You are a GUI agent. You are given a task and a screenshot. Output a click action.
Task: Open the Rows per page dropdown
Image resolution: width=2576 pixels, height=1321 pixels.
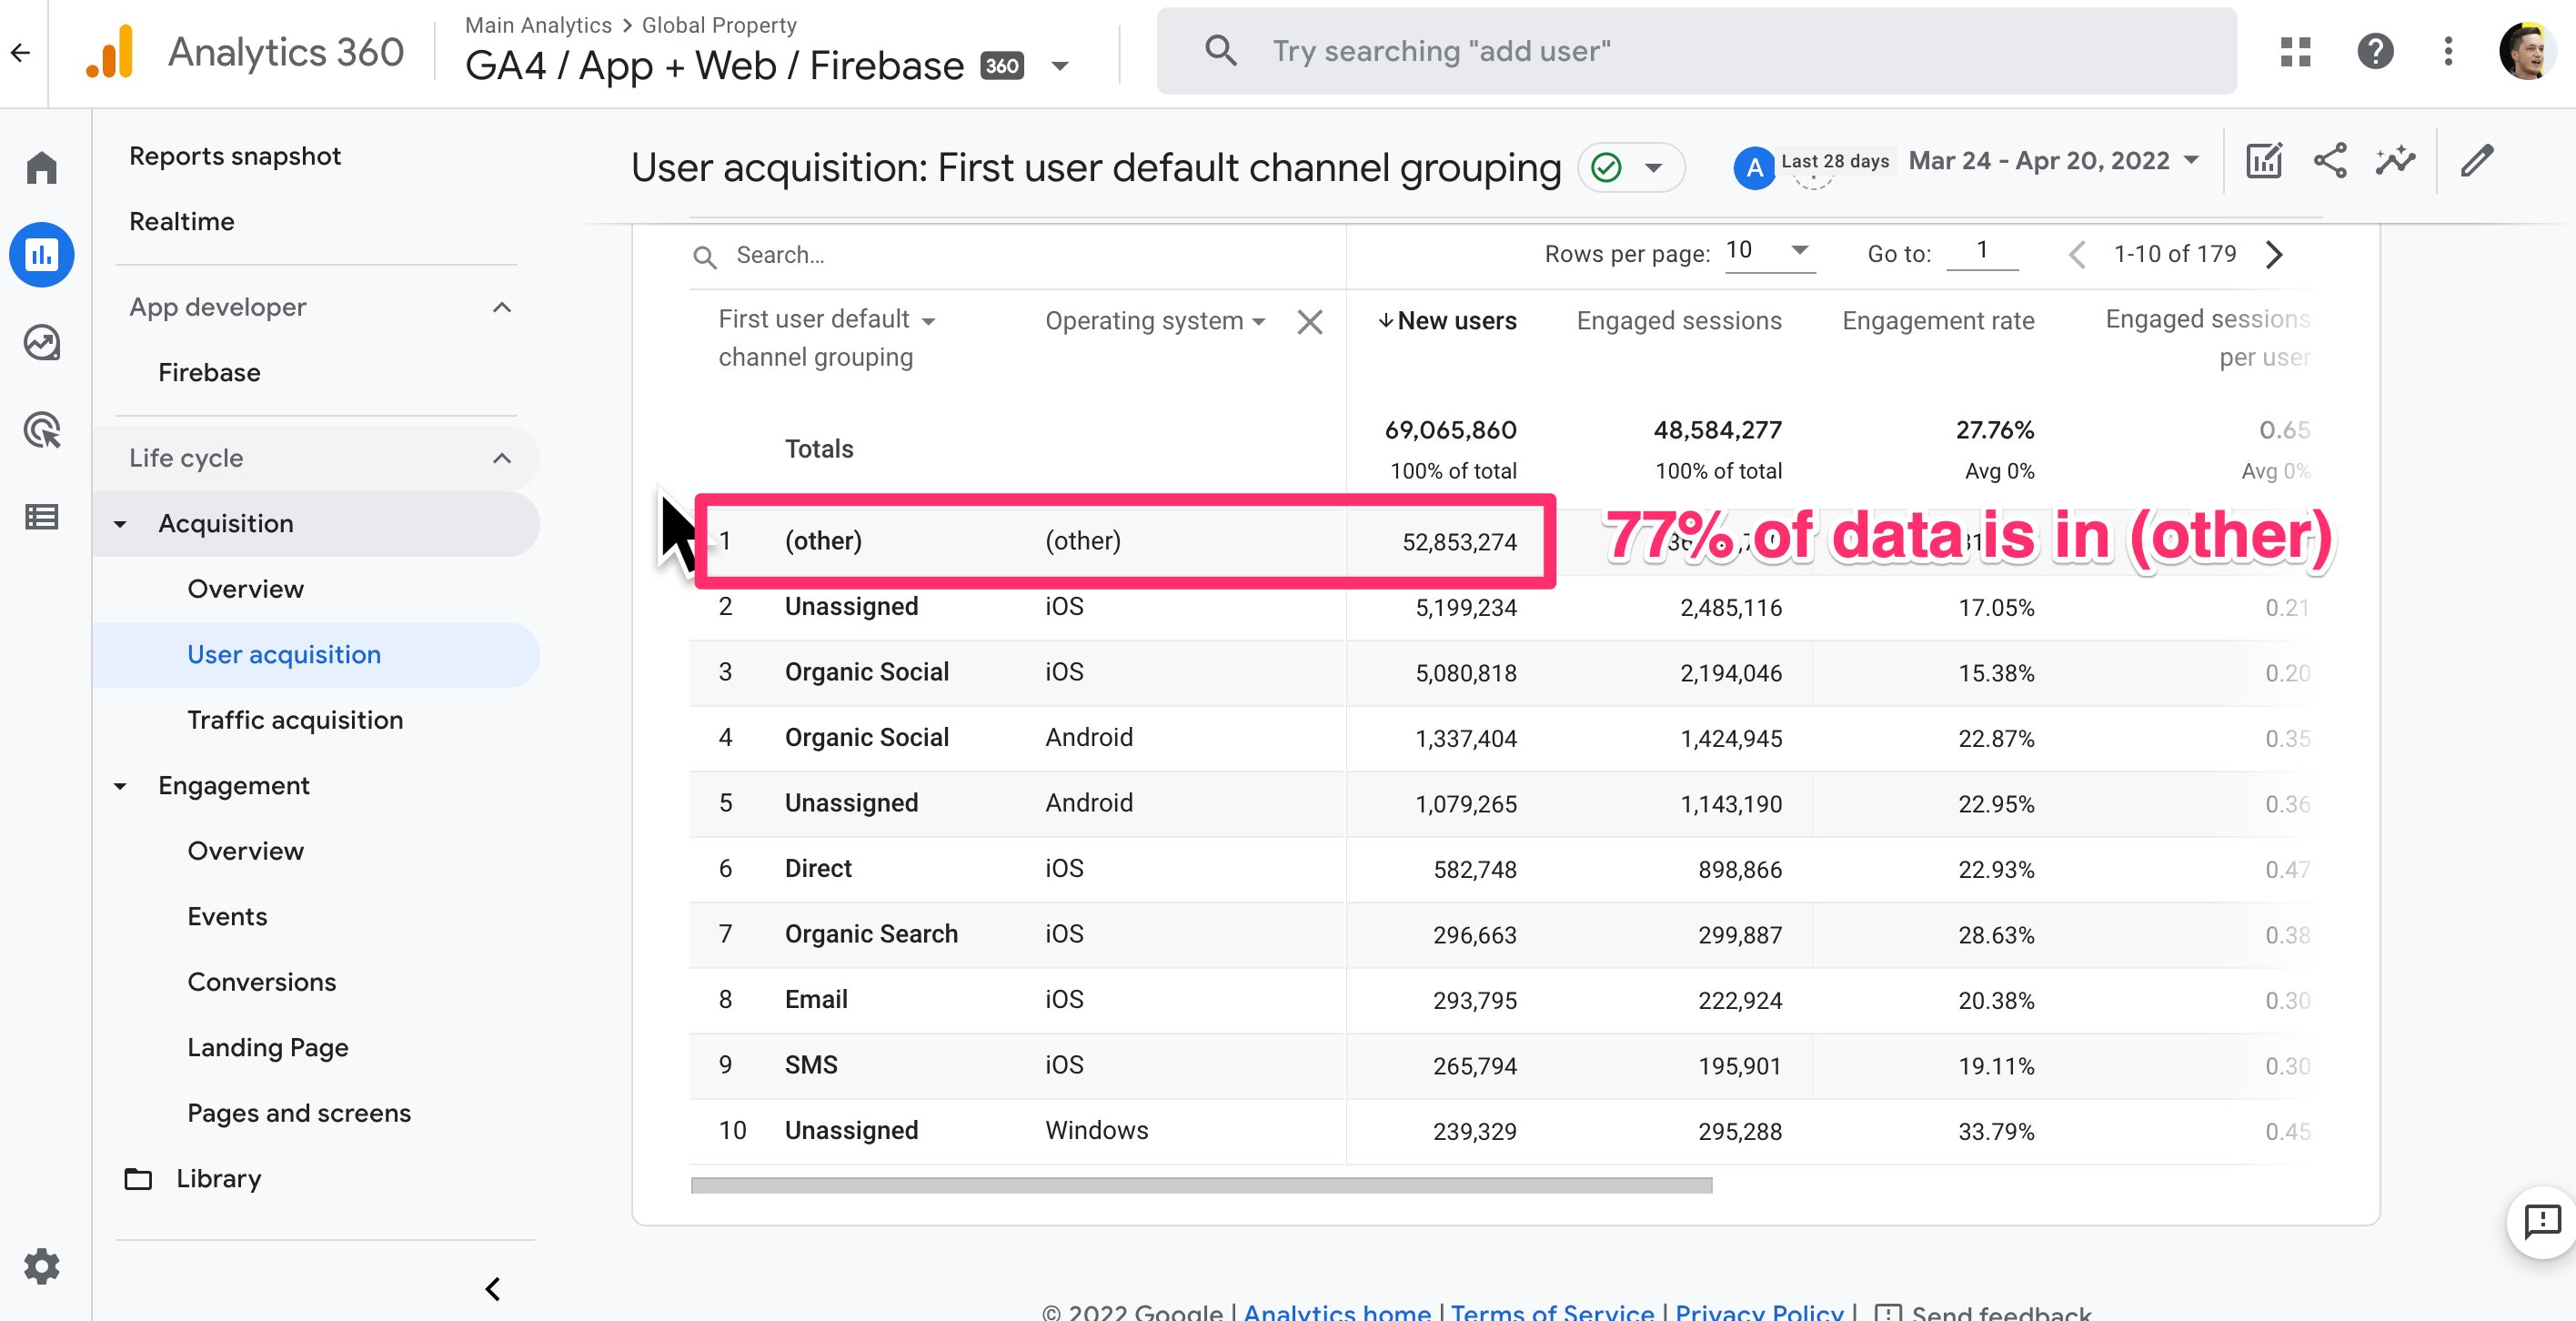(x=1768, y=250)
